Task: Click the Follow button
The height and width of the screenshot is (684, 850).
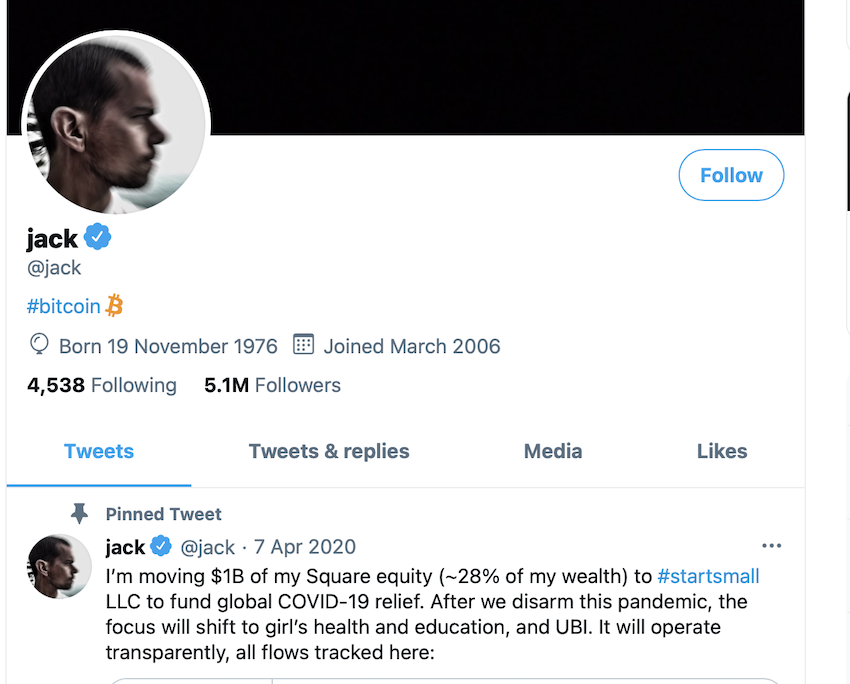Action: (x=731, y=176)
